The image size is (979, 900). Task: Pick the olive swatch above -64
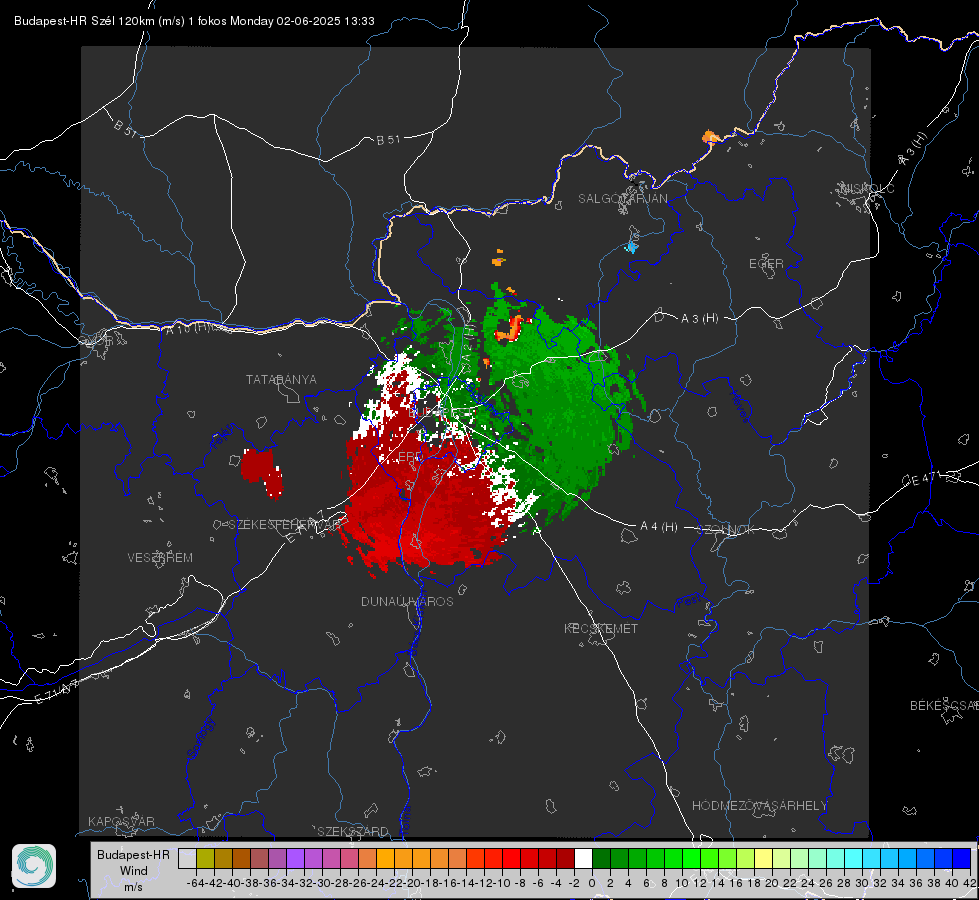coord(205,858)
